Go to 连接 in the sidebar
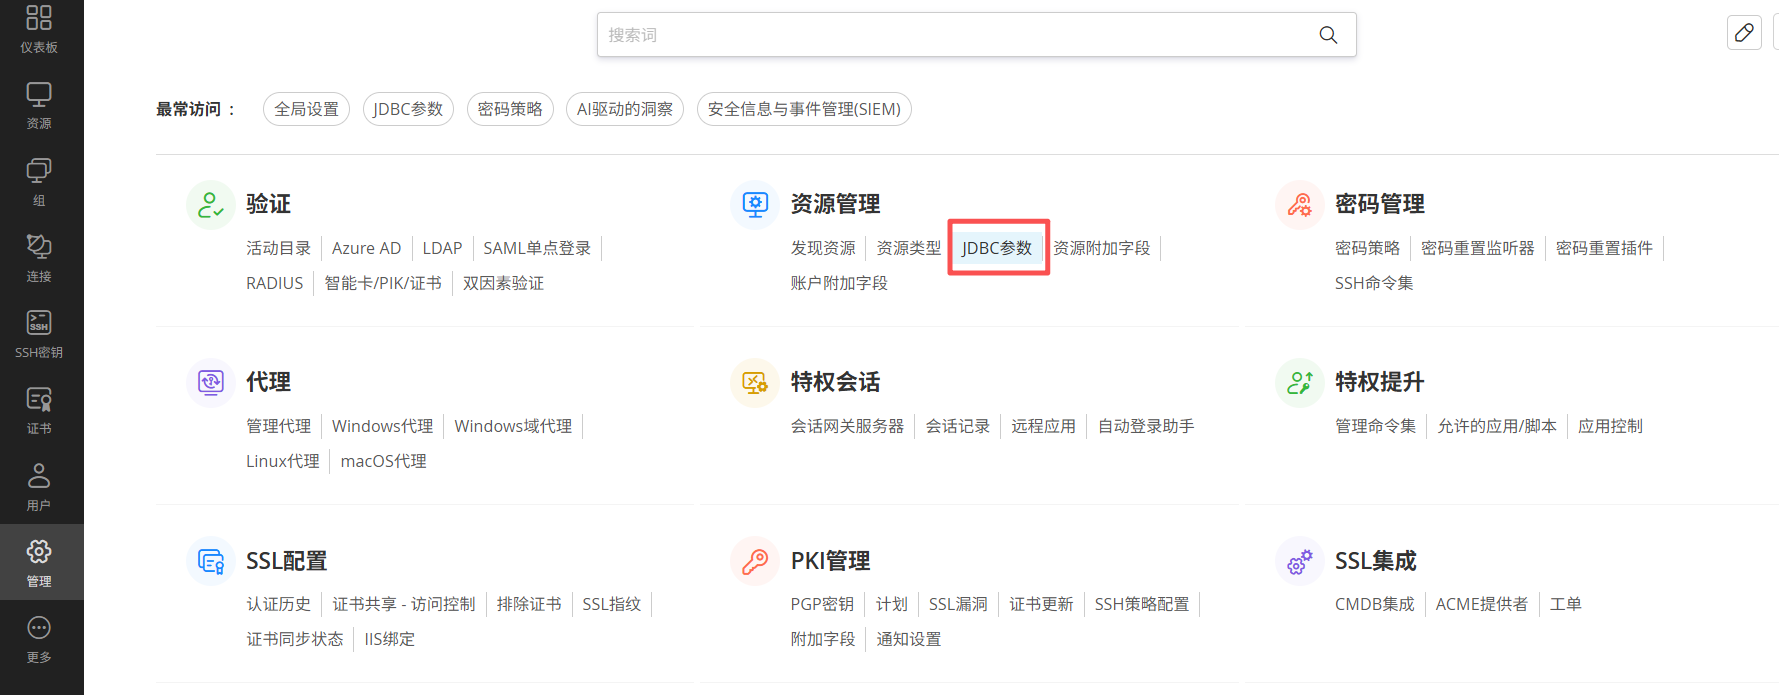 point(39,257)
